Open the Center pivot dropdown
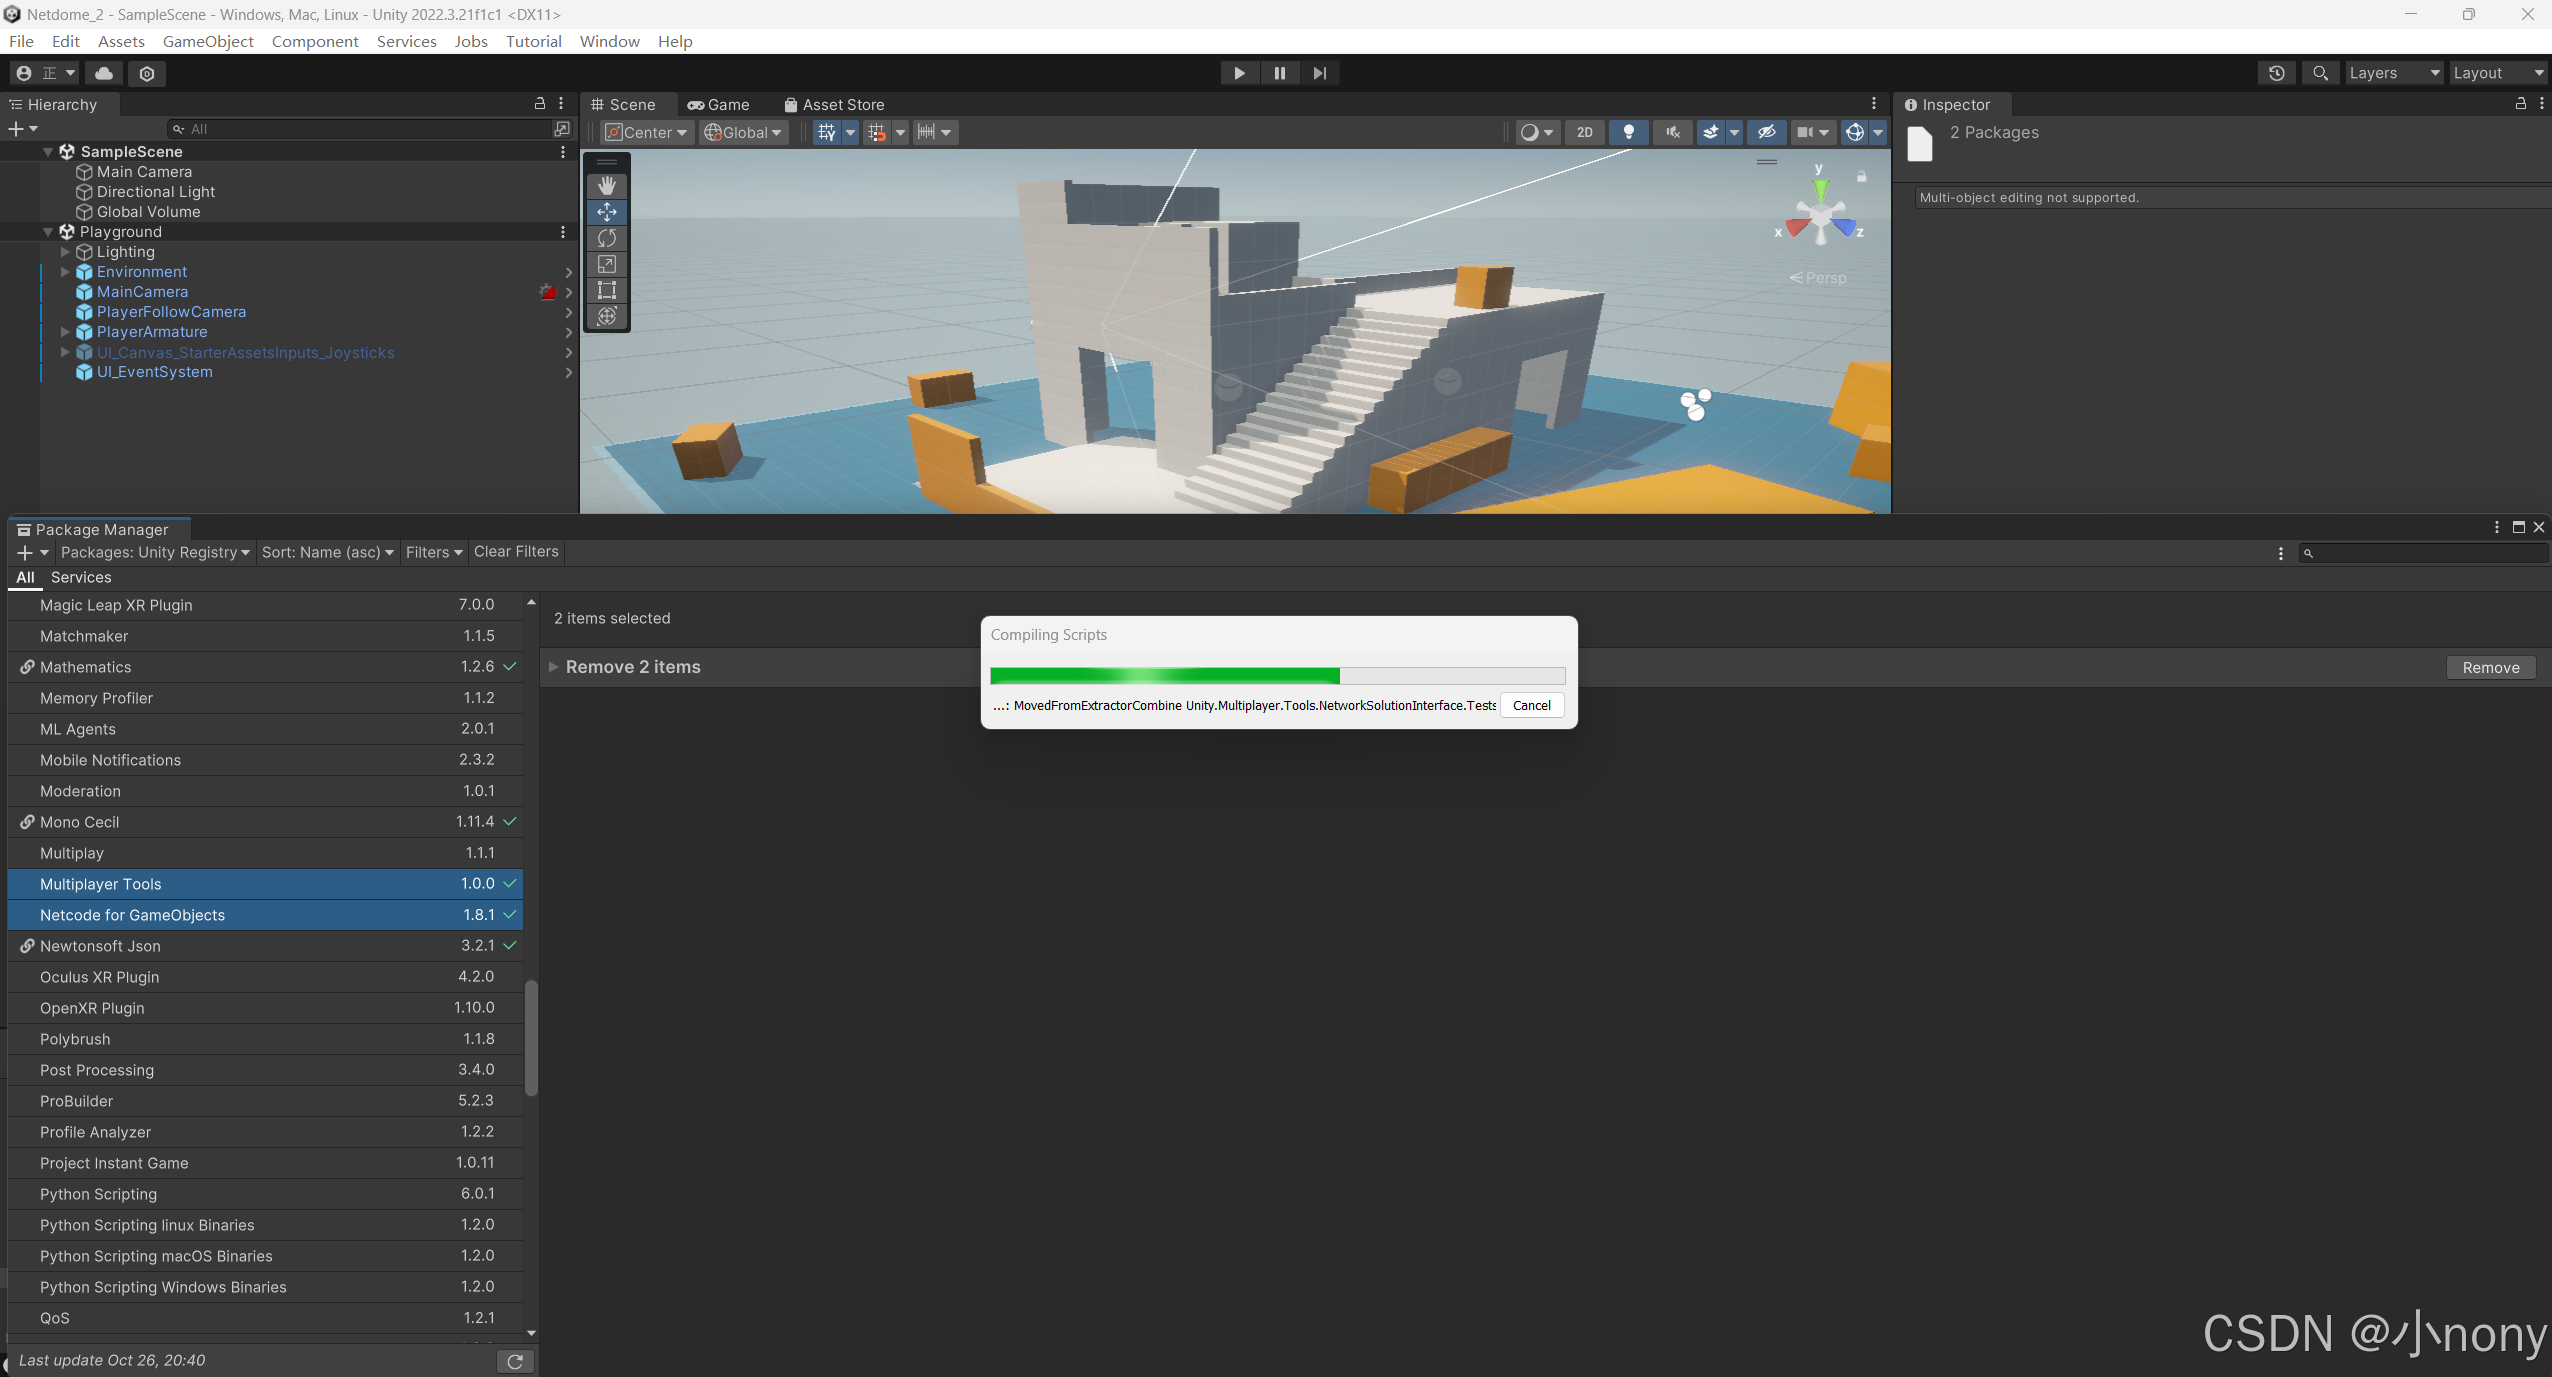2552x1377 pixels. click(646, 132)
